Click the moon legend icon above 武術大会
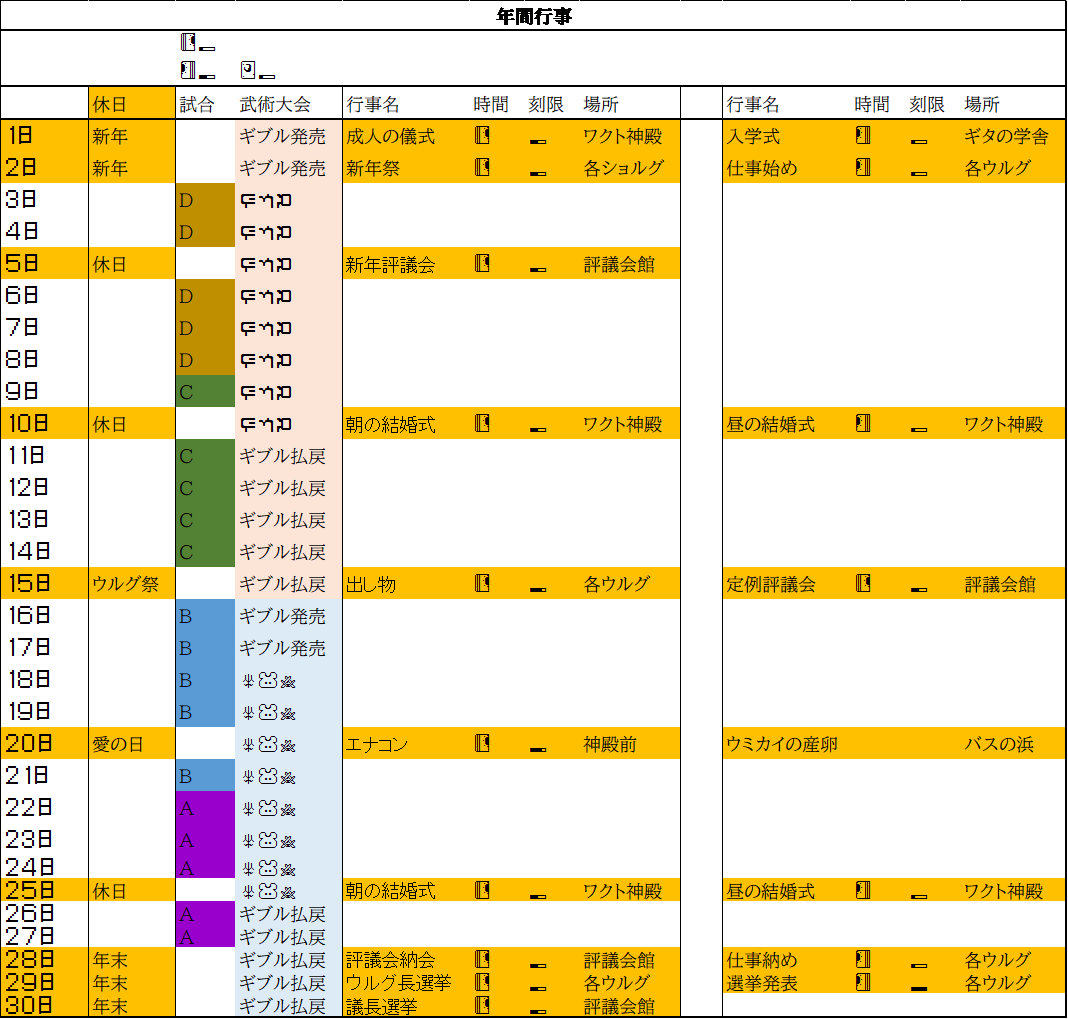1068x1019 pixels. (x=248, y=70)
